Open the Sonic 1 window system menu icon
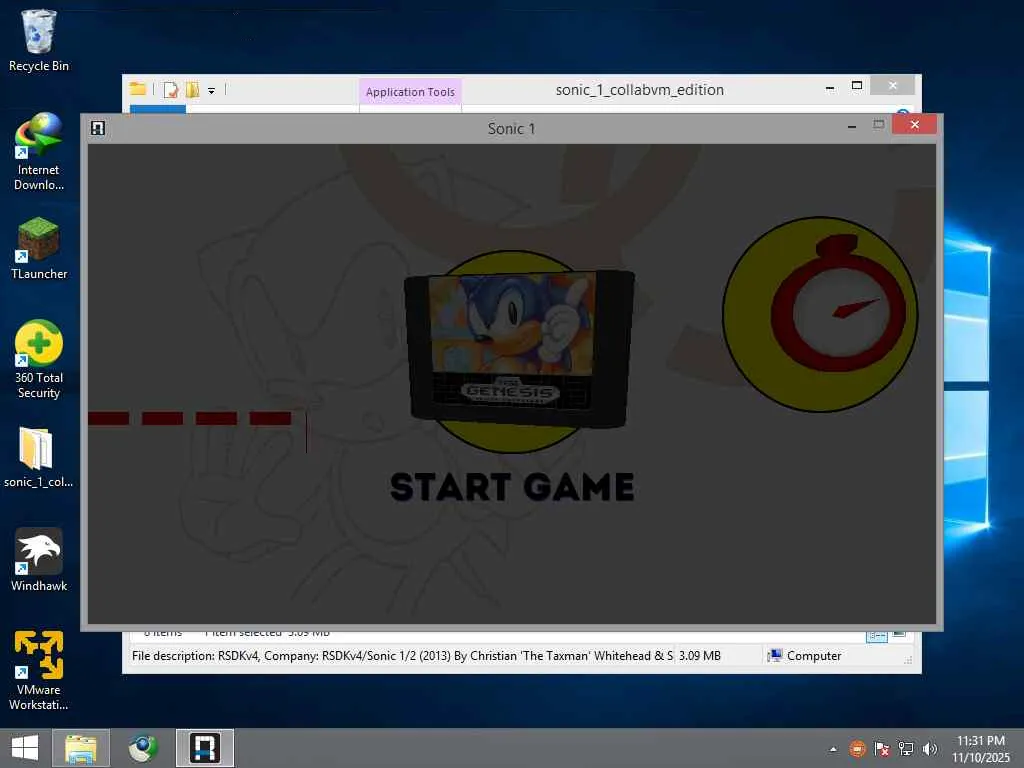 pos(98,128)
